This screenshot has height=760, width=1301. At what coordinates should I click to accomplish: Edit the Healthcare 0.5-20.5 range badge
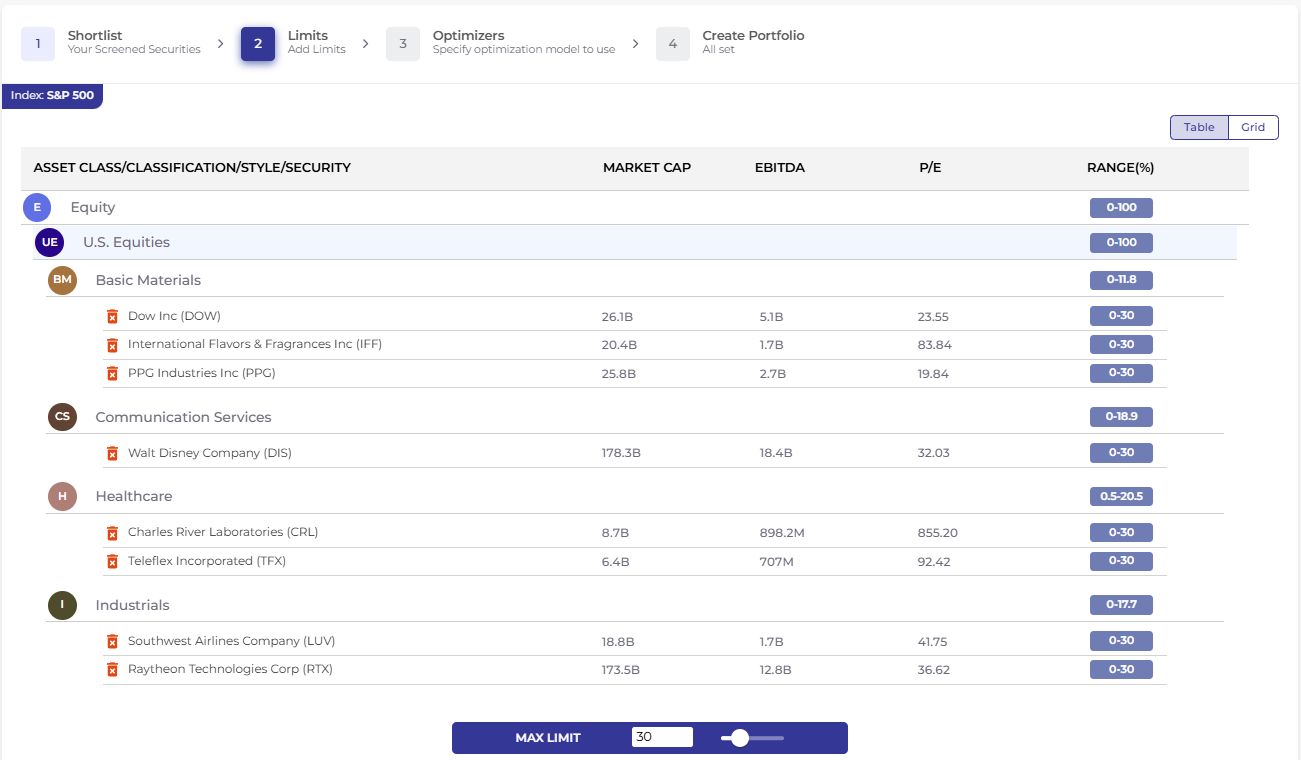click(1121, 496)
